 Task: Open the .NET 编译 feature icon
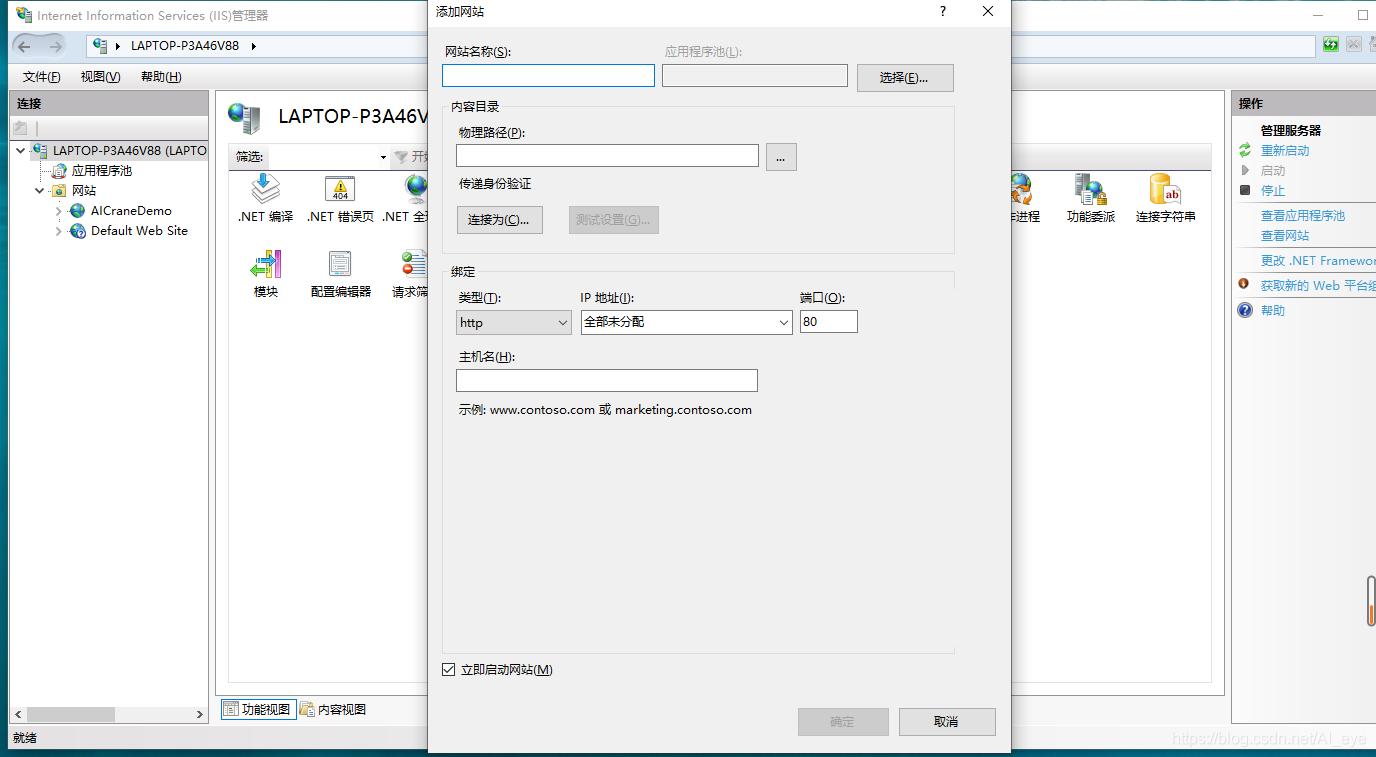click(x=265, y=198)
